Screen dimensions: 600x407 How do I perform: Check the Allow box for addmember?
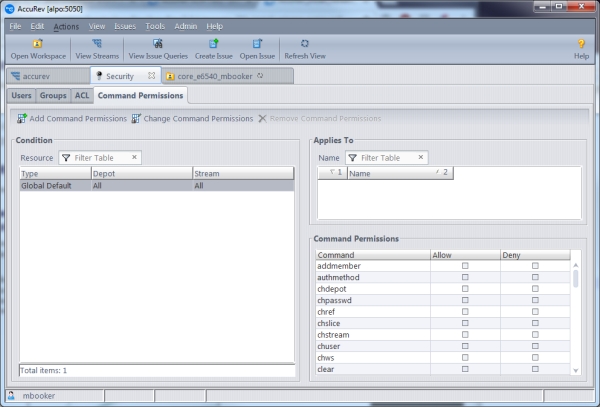(465, 266)
